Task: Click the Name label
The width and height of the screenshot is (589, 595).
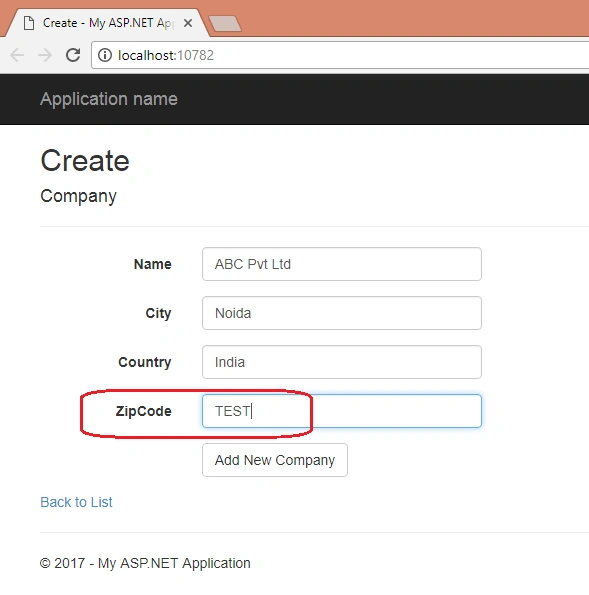Action: tap(153, 264)
